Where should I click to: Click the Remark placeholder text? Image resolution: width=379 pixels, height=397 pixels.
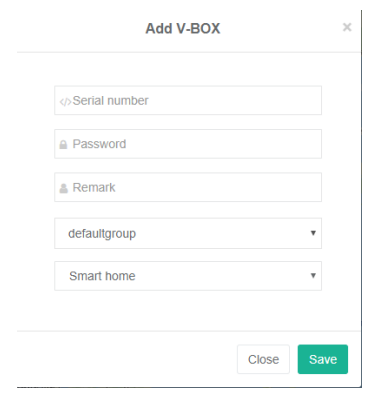(x=94, y=187)
